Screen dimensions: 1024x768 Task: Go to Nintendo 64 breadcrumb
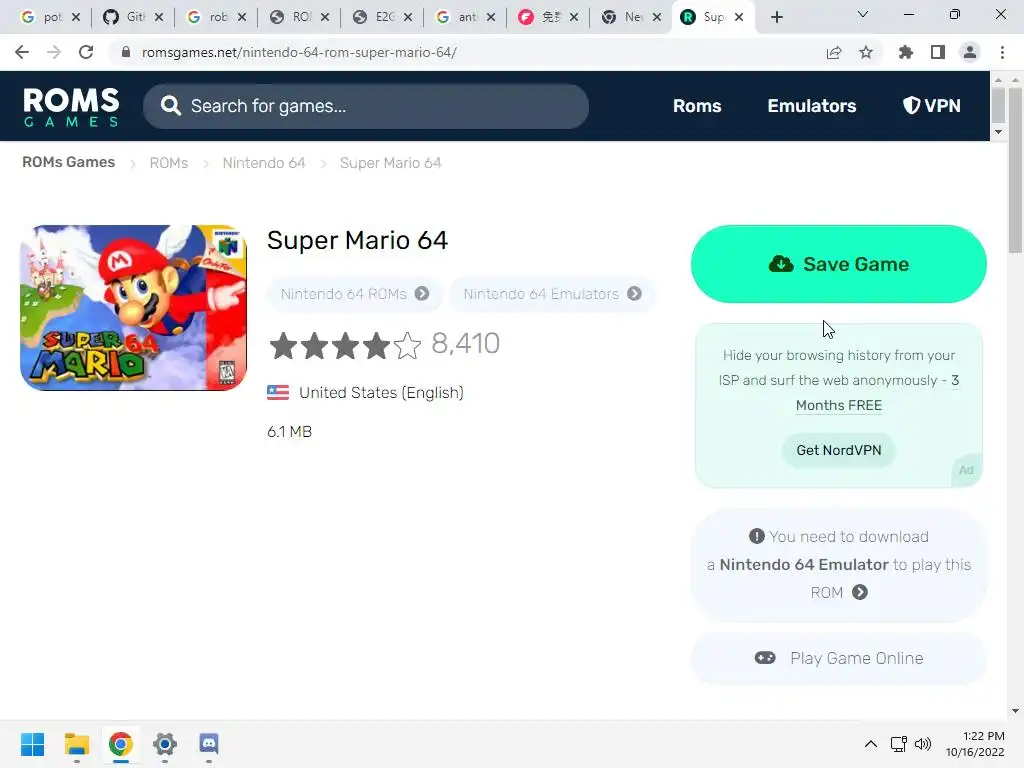click(264, 163)
